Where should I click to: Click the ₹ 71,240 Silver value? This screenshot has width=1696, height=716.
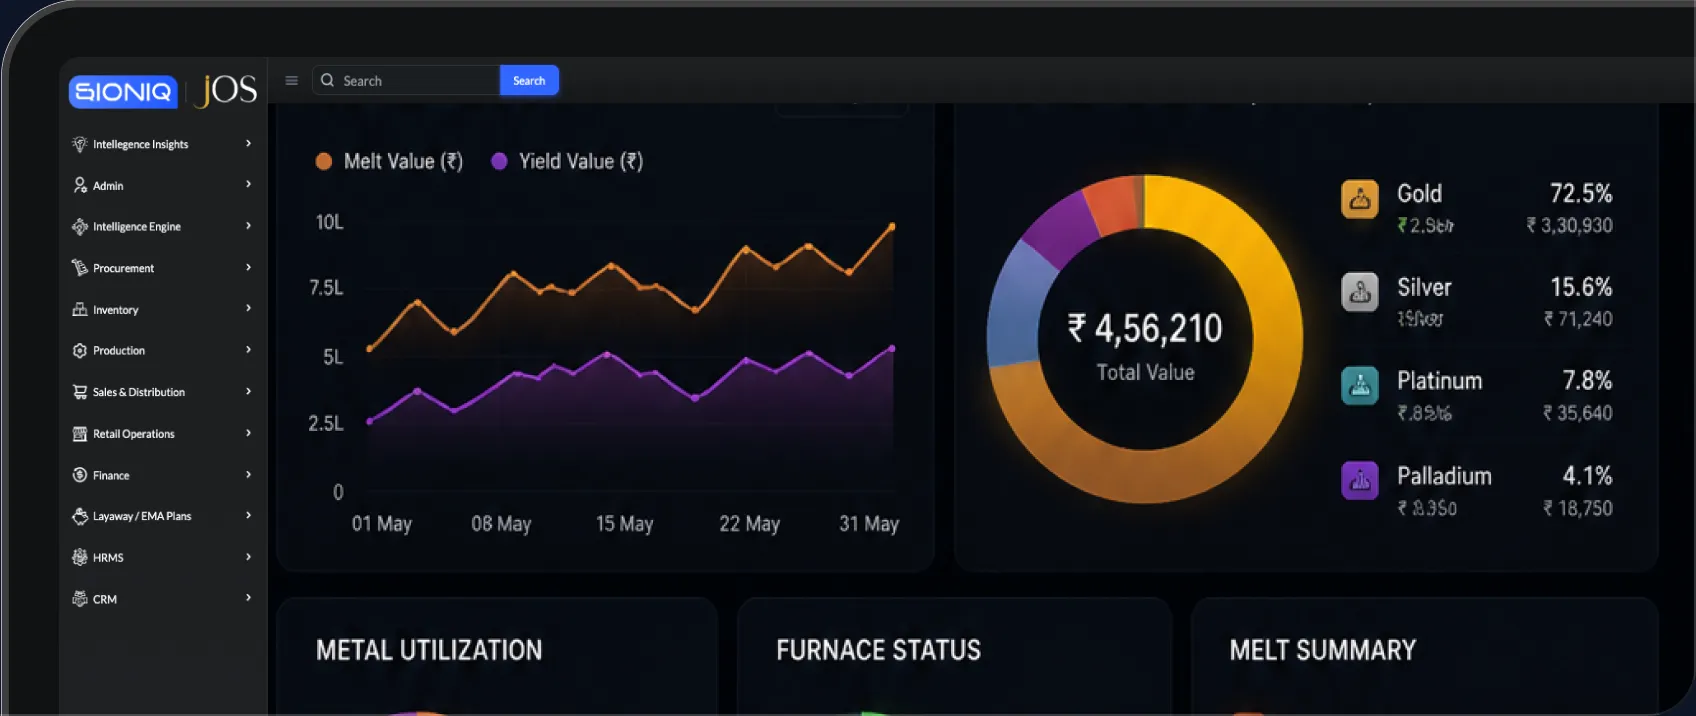pyautogui.click(x=1578, y=319)
